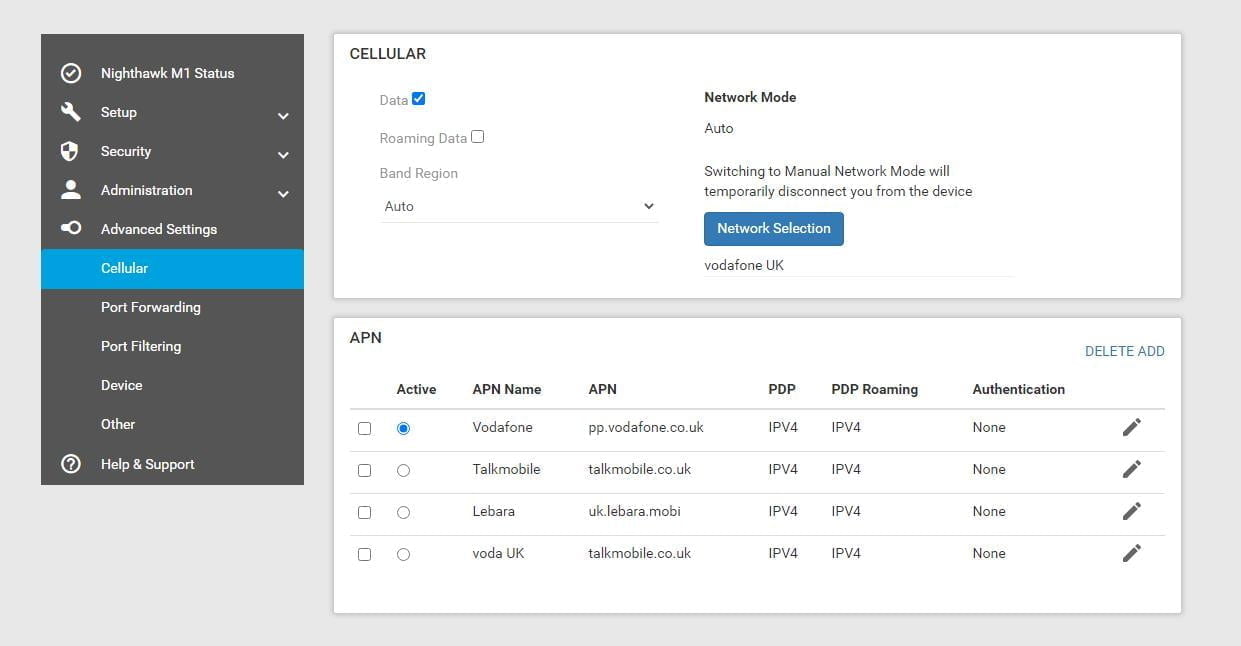This screenshot has height=646, width=1241.
Task: Open editor for voda UK APN
Action: click(x=1131, y=554)
